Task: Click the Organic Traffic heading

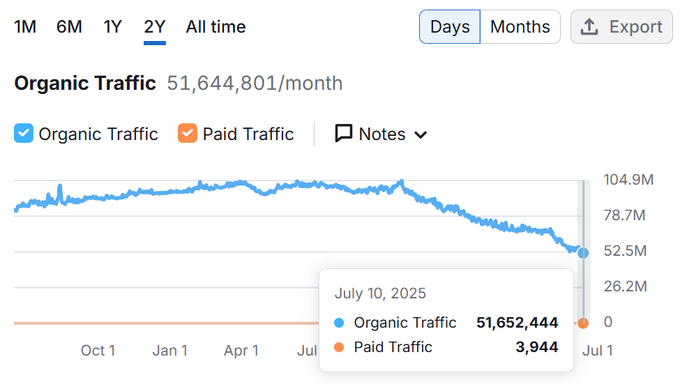Action: pyautogui.click(x=85, y=83)
